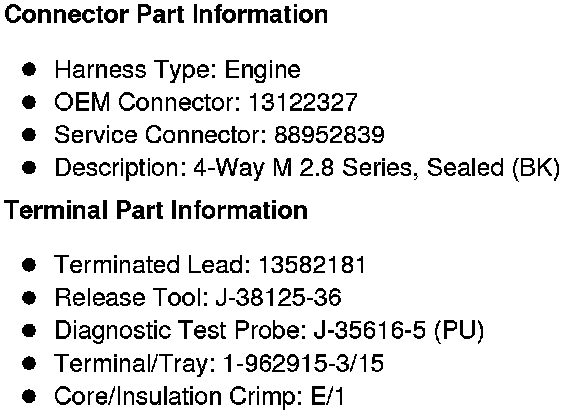
Task: Click the bullet beside Service Connector
Action: [29, 135]
